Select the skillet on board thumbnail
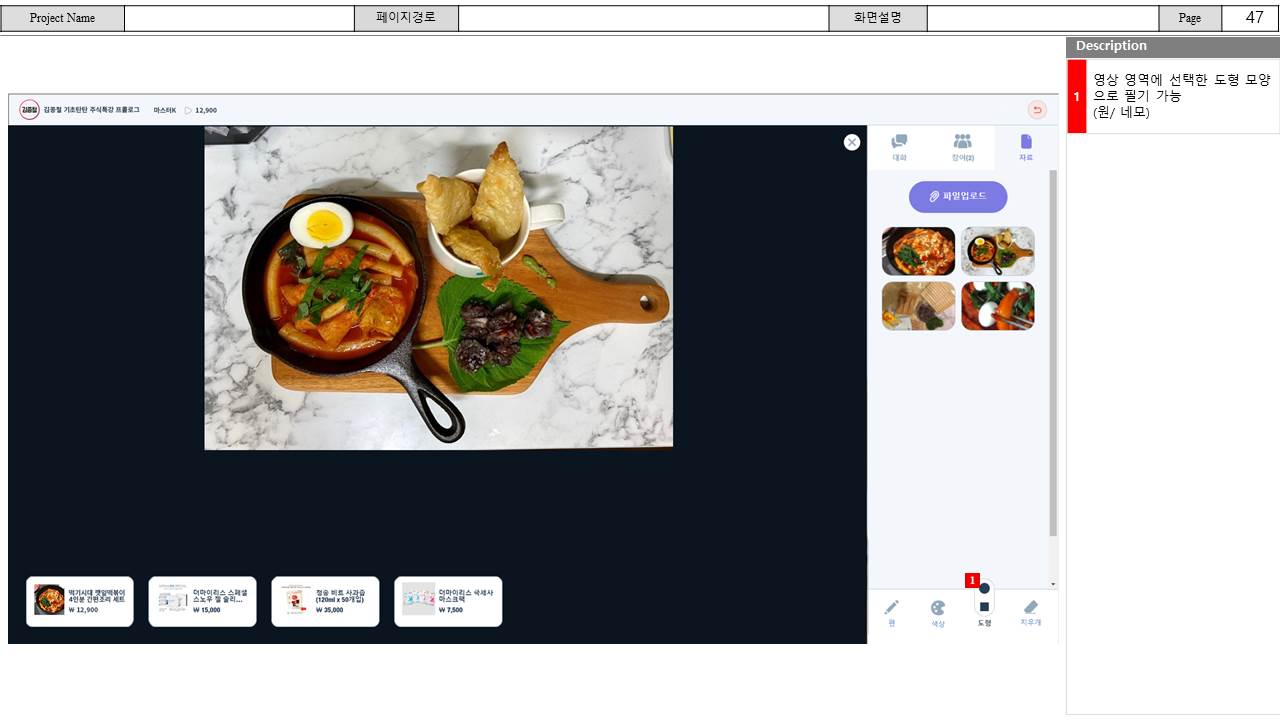This screenshot has width=1280, height=720. pos(998,251)
